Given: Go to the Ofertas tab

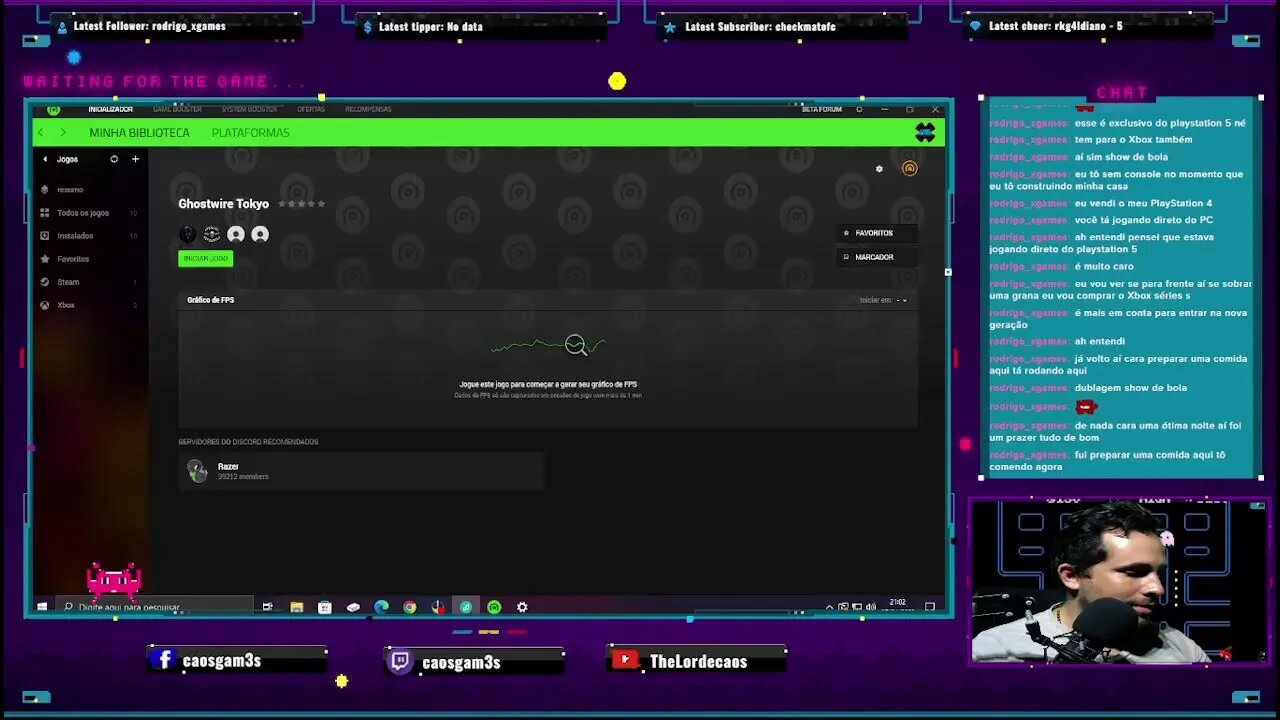Looking at the screenshot, I should pos(310,109).
